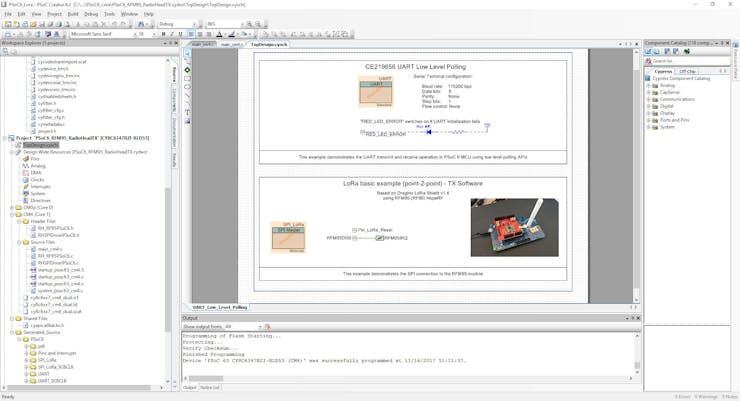Open main_cm4.c from Source Files

point(49,249)
